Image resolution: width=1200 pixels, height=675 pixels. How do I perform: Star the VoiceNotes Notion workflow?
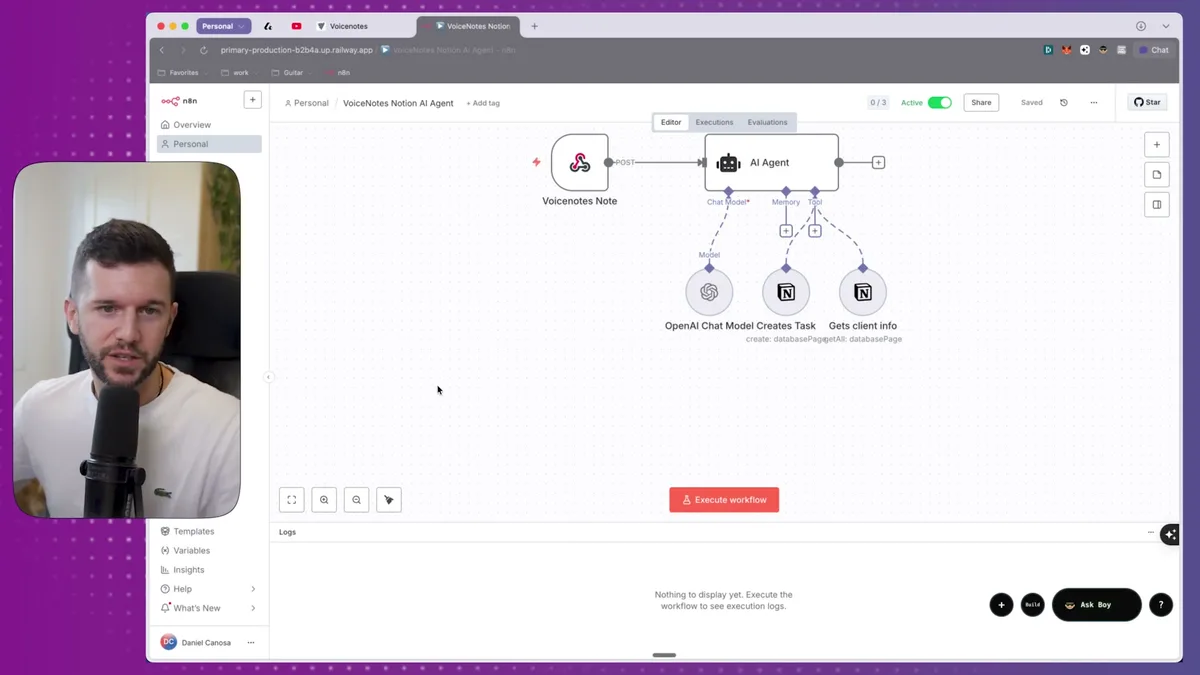pos(1146,101)
